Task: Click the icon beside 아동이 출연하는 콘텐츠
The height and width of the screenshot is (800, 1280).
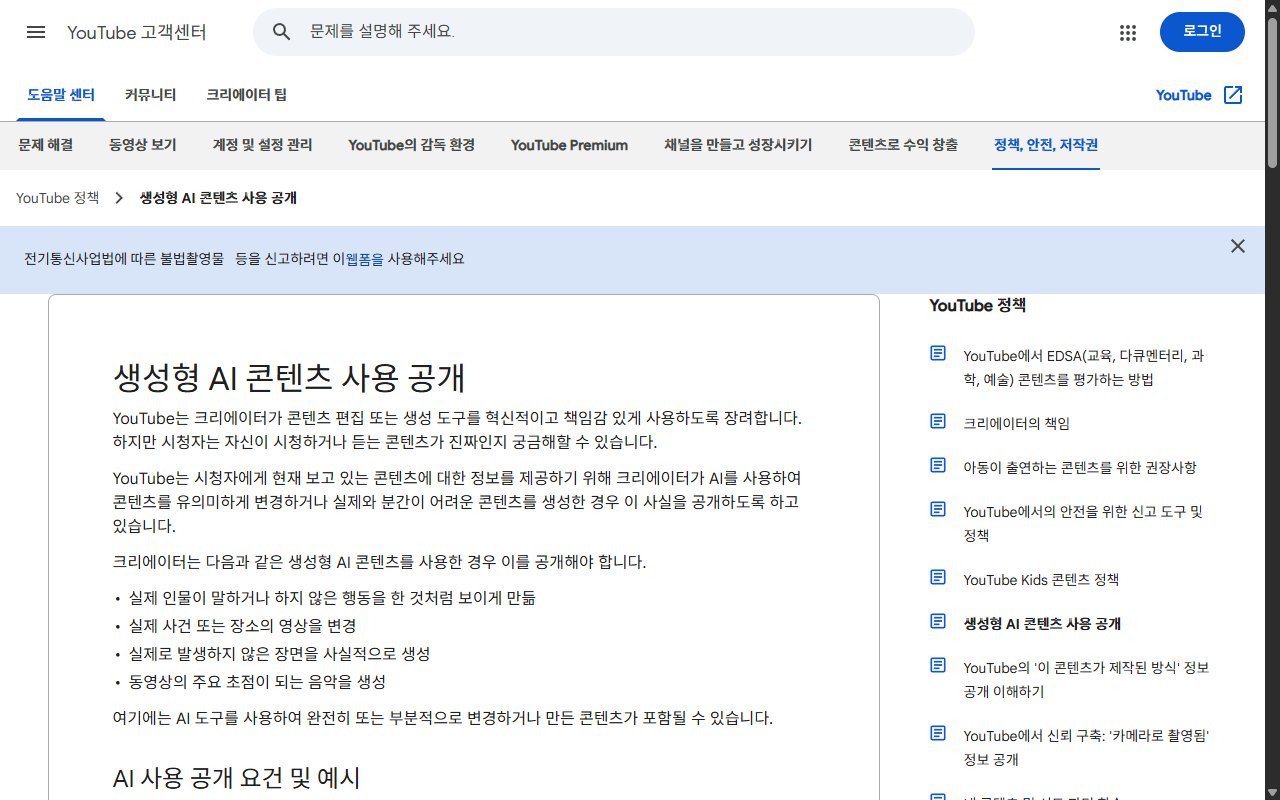Action: click(x=938, y=465)
